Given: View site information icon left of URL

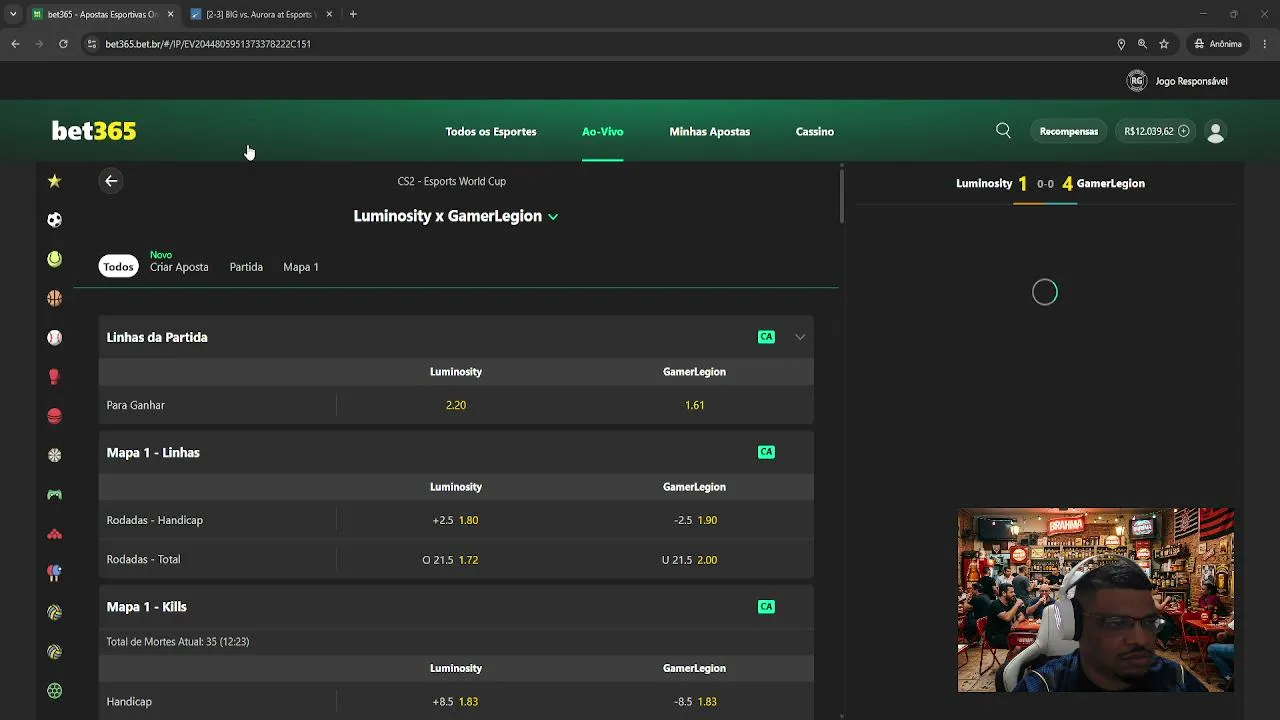Looking at the screenshot, I should [92, 44].
